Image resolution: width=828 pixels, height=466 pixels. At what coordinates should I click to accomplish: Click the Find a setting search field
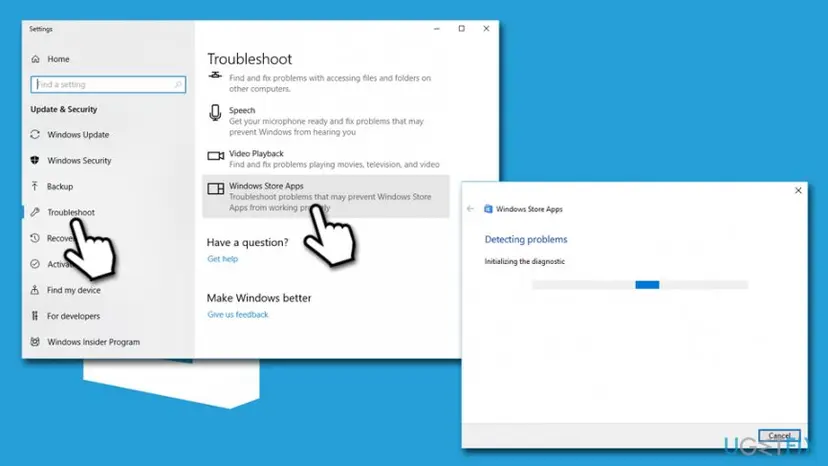click(108, 85)
